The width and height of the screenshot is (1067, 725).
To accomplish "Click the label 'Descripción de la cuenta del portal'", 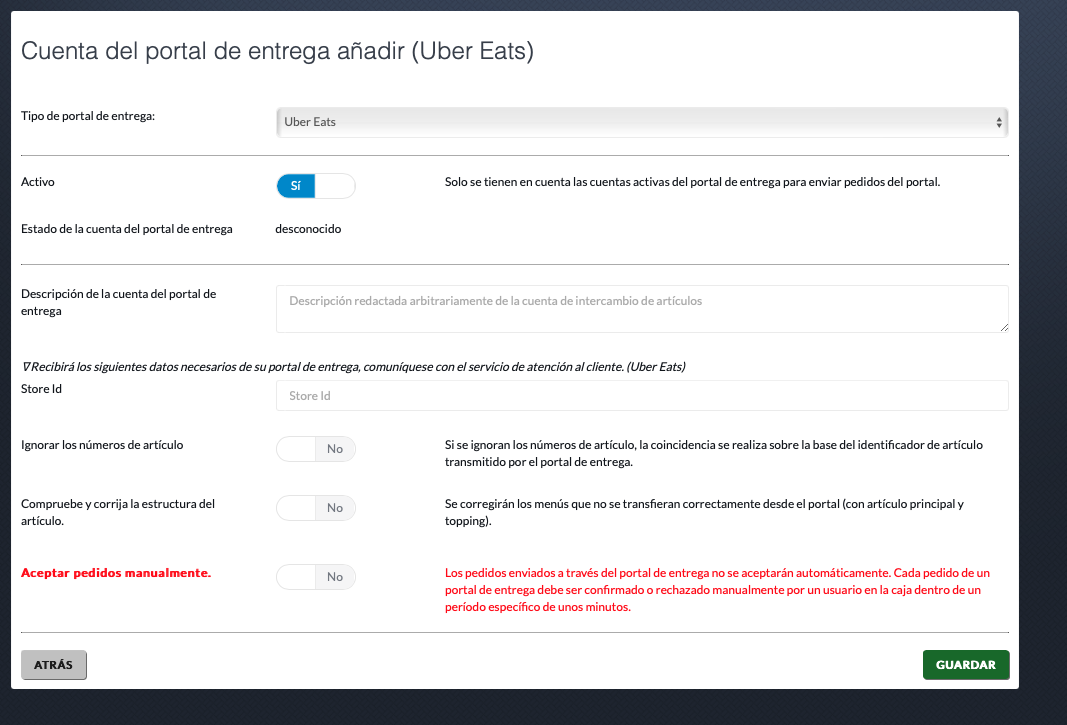I will click(118, 302).
